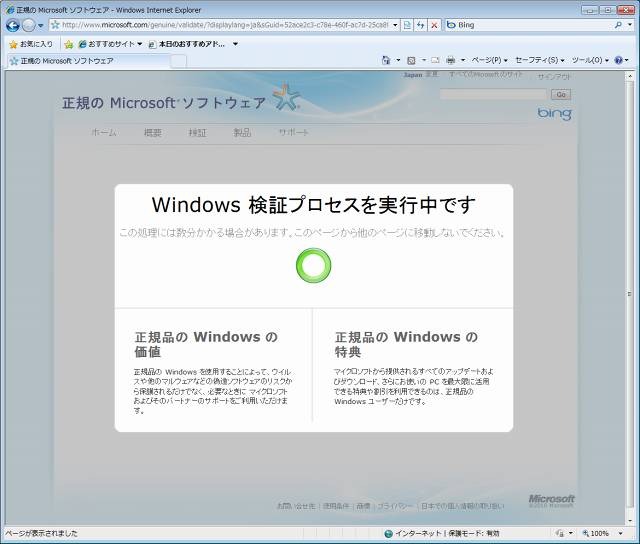The image size is (640, 544).
Task: Open the ツール(O) menu
Action: point(590,60)
